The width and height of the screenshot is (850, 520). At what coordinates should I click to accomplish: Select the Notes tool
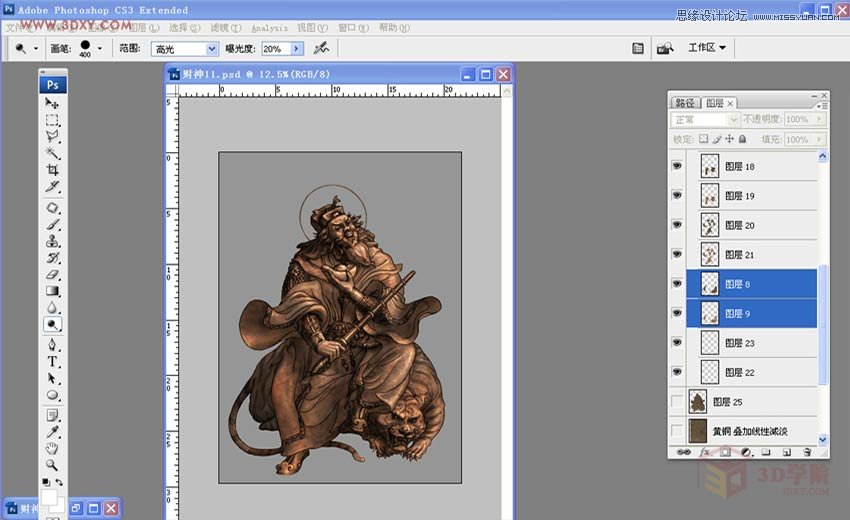52,415
